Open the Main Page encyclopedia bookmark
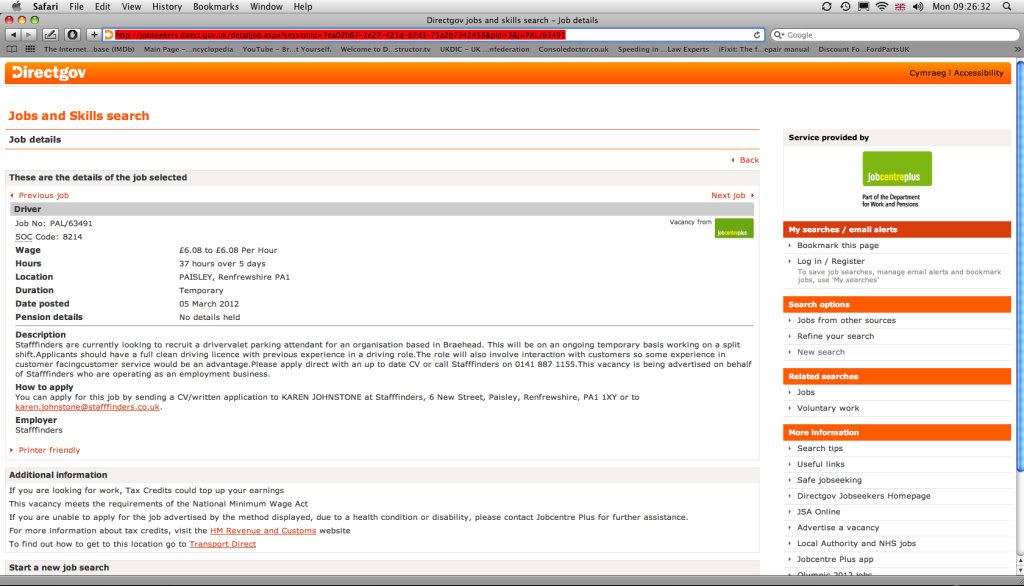The height and width of the screenshot is (586, 1024). click(x=188, y=49)
